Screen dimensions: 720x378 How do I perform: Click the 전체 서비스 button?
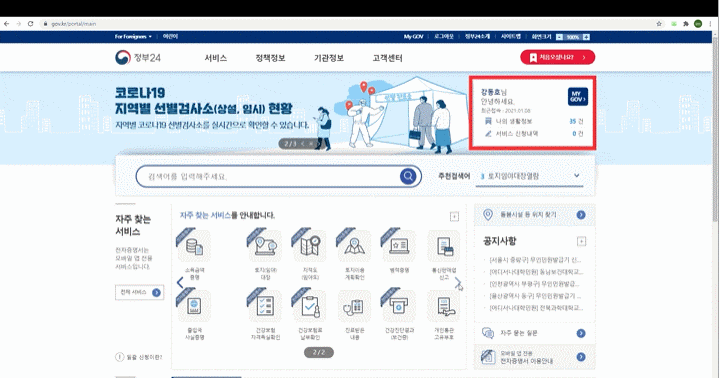[140, 293]
